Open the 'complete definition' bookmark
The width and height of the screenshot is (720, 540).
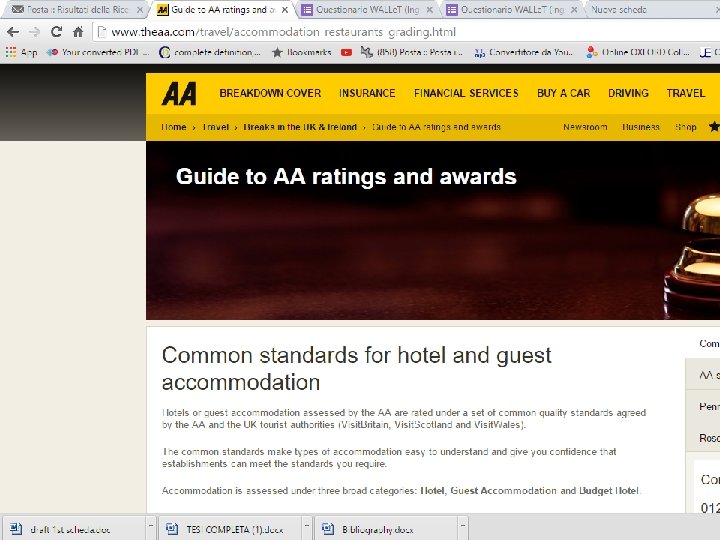click(x=210, y=52)
